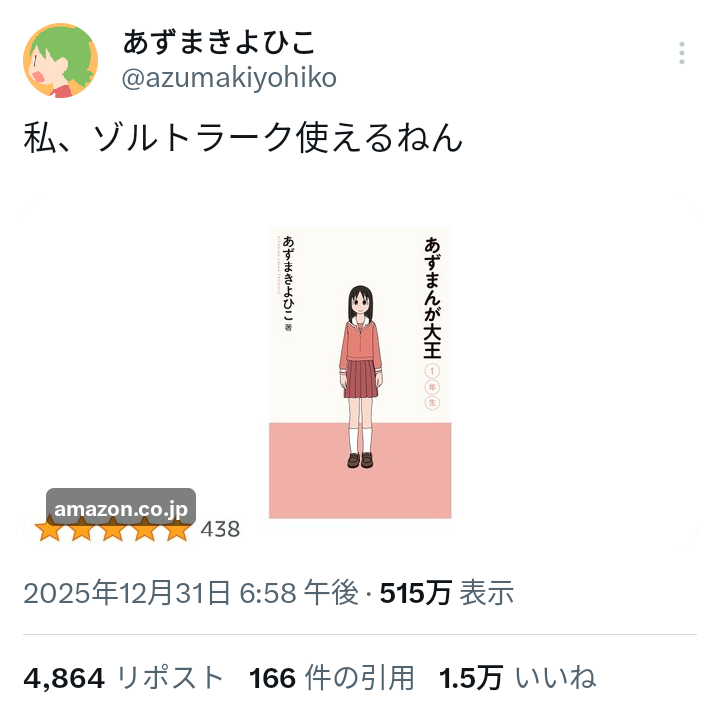Image resolution: width=720 pixels, height=715 pixels.
Task: Click the 438 review count
Action: click(220, 529)
